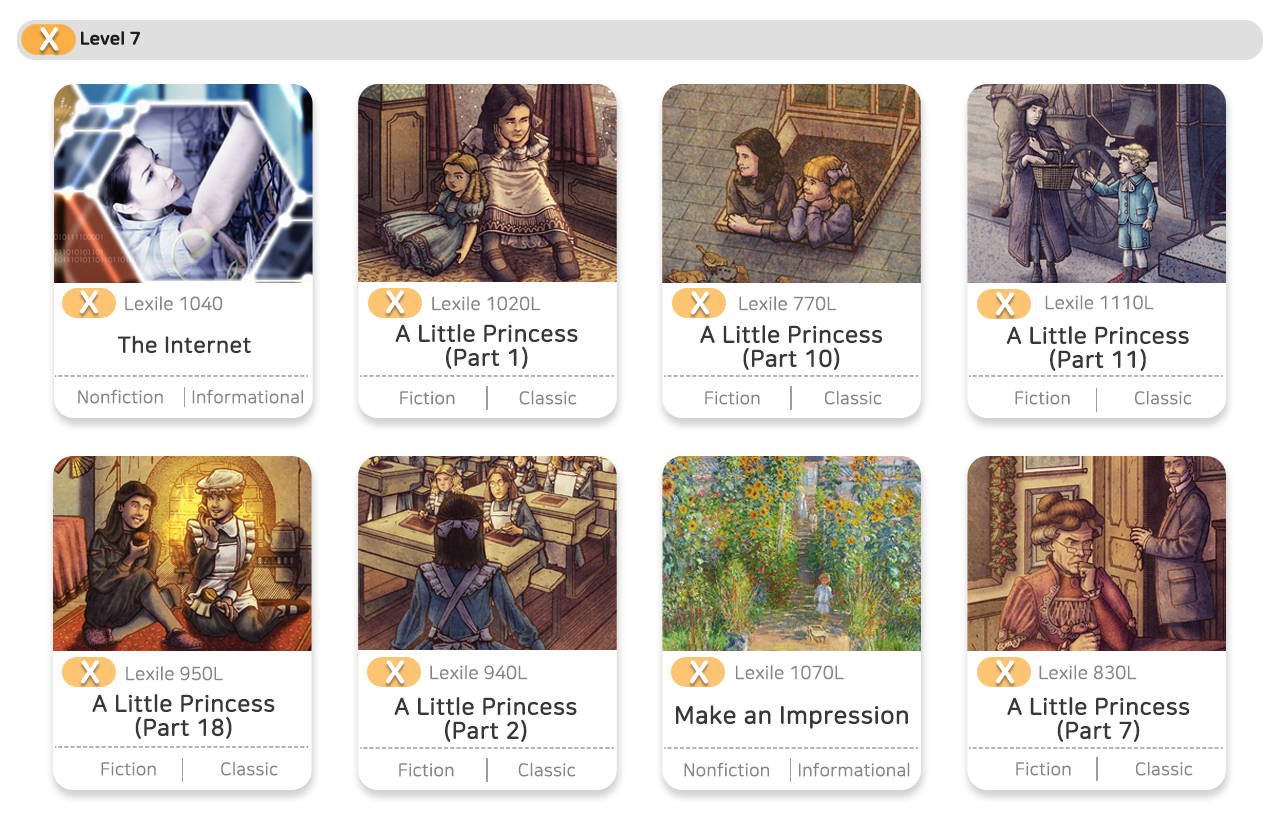Click the X badge next to Lexile 1070L
This screenshot has height=832, width=1280.
(x=698, y=672)
